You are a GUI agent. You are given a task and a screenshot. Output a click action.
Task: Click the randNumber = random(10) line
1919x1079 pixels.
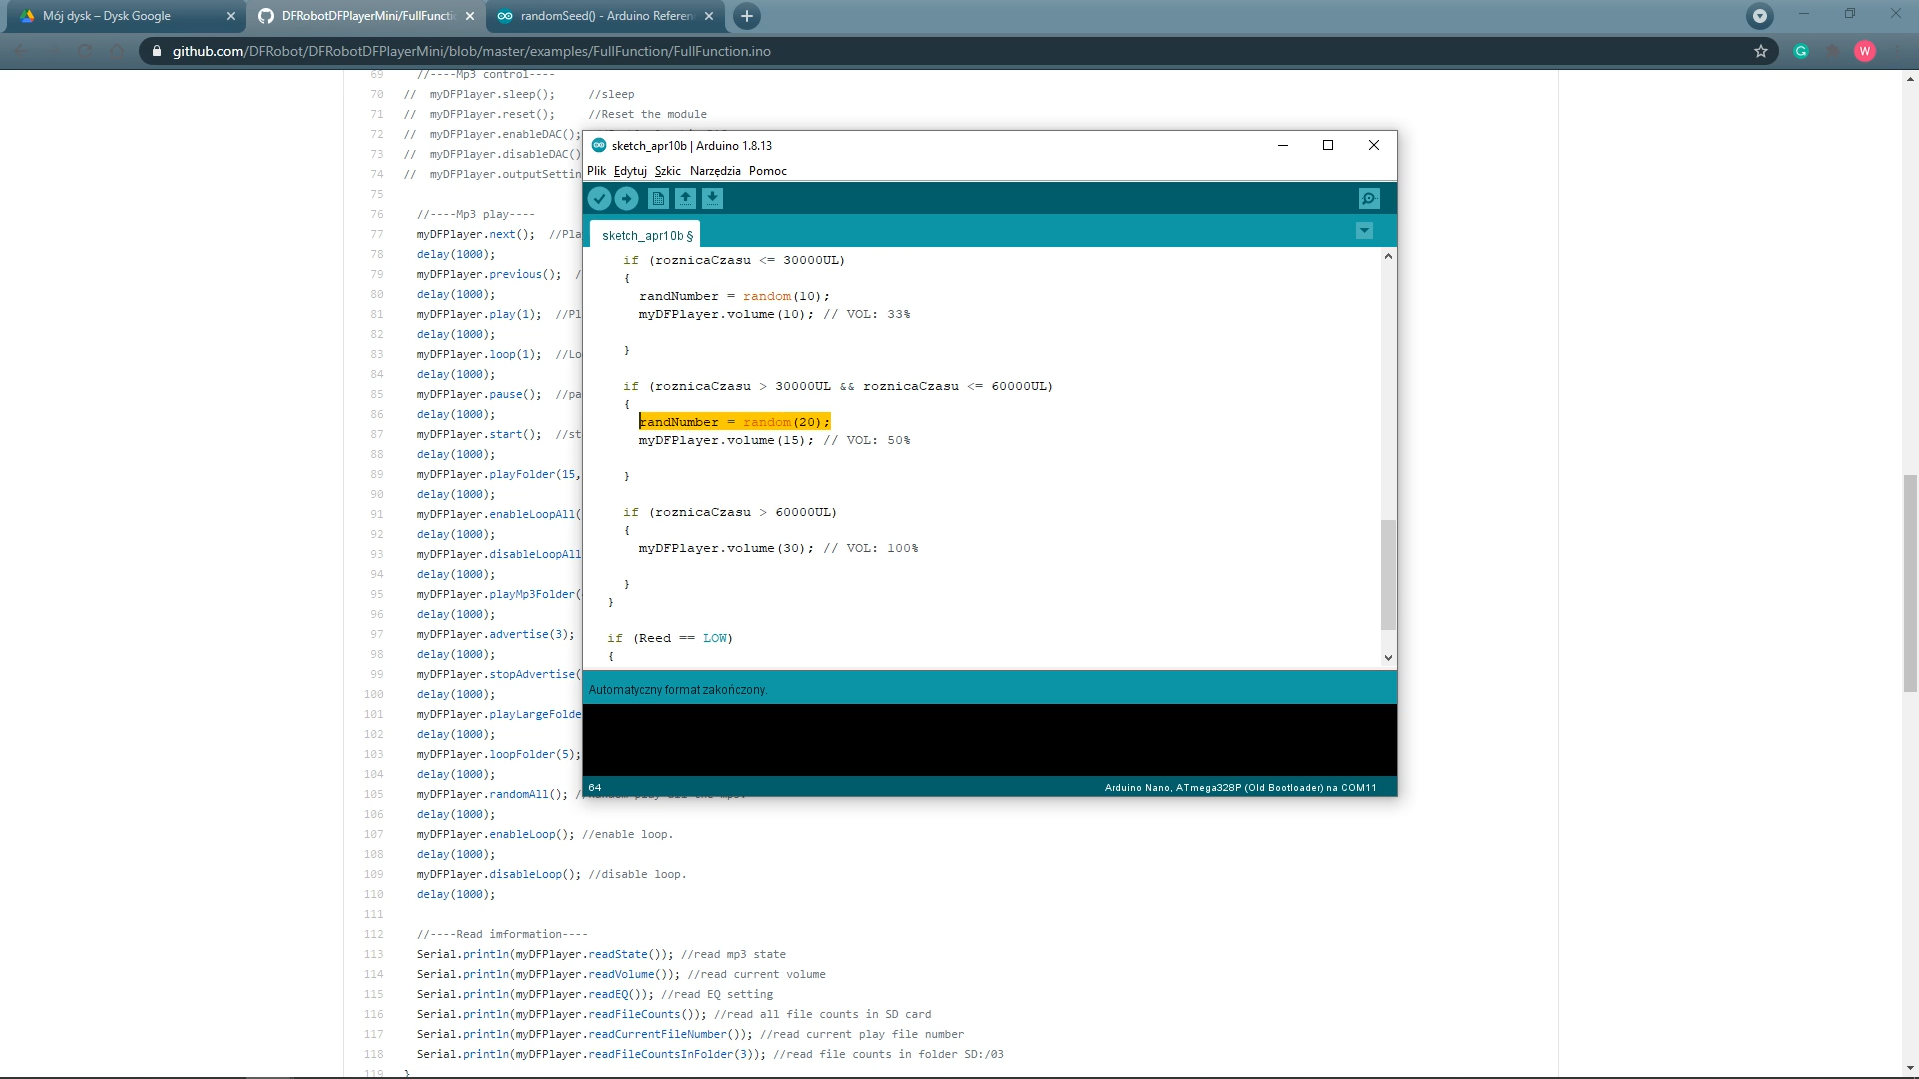point(735,296)
